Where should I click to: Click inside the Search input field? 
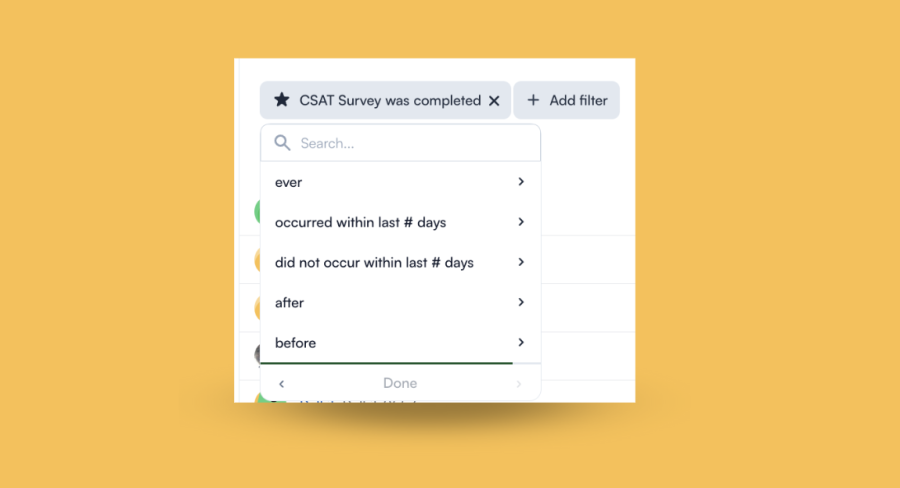coord(401,143)
